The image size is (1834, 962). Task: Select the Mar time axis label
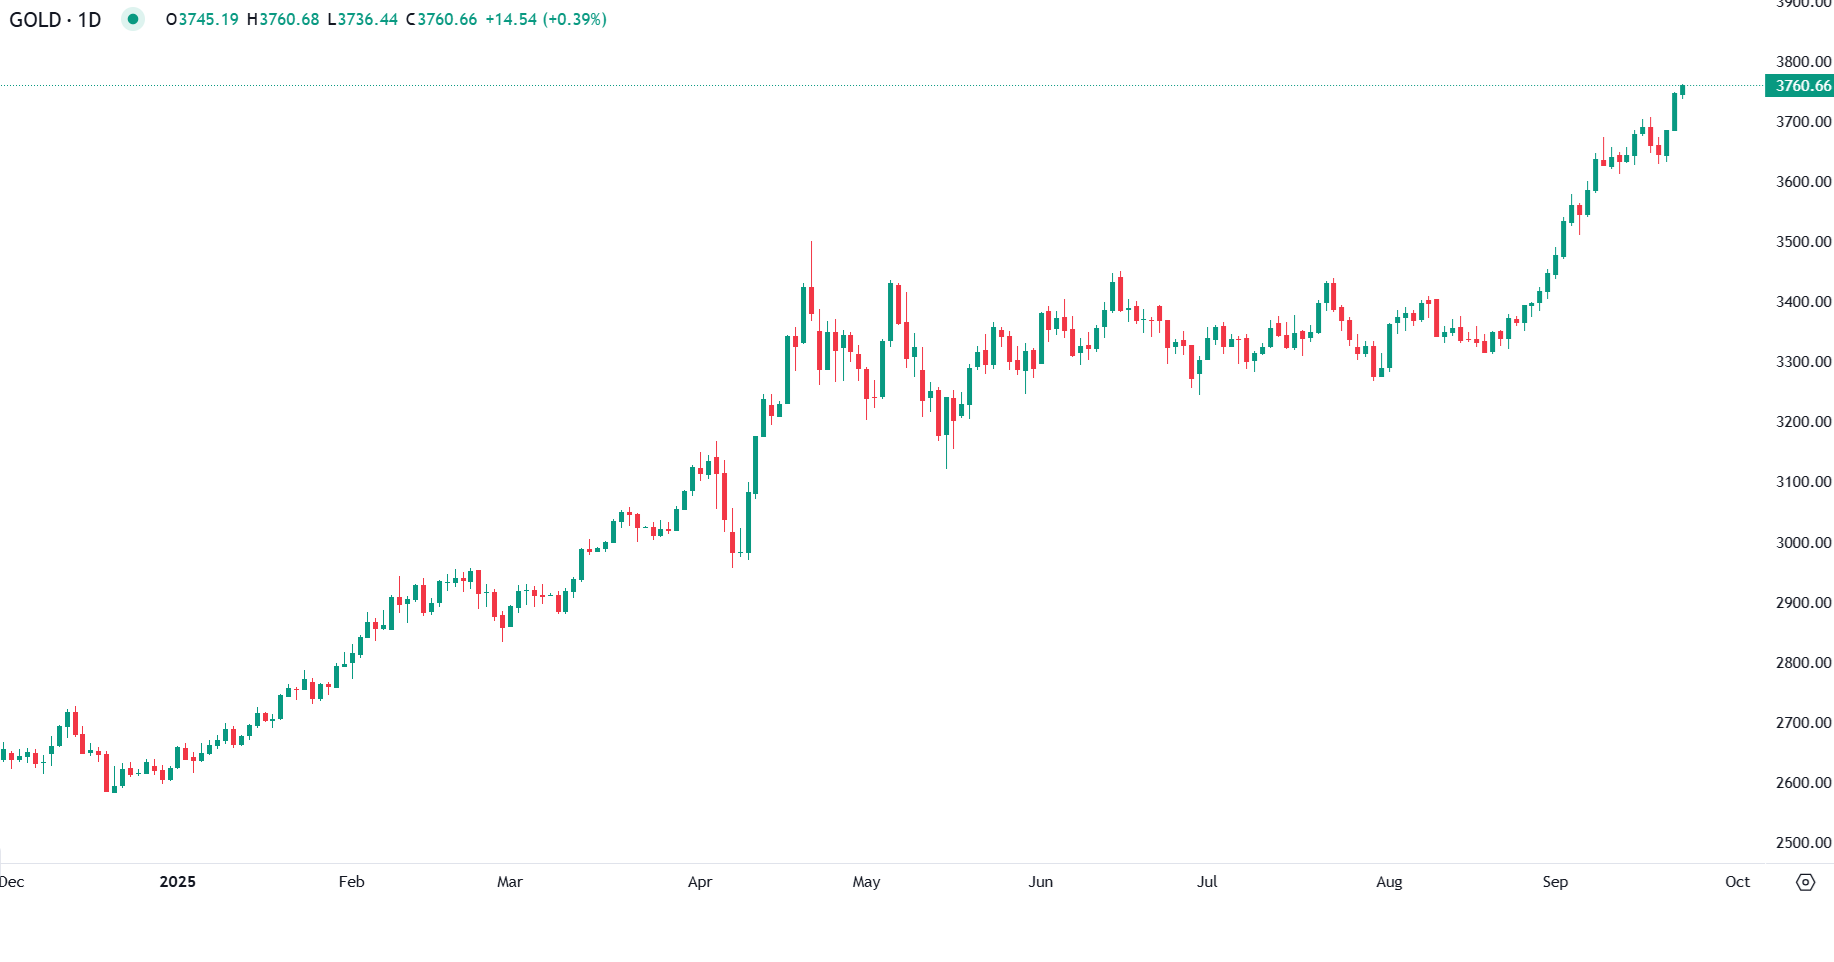point(510,882)
